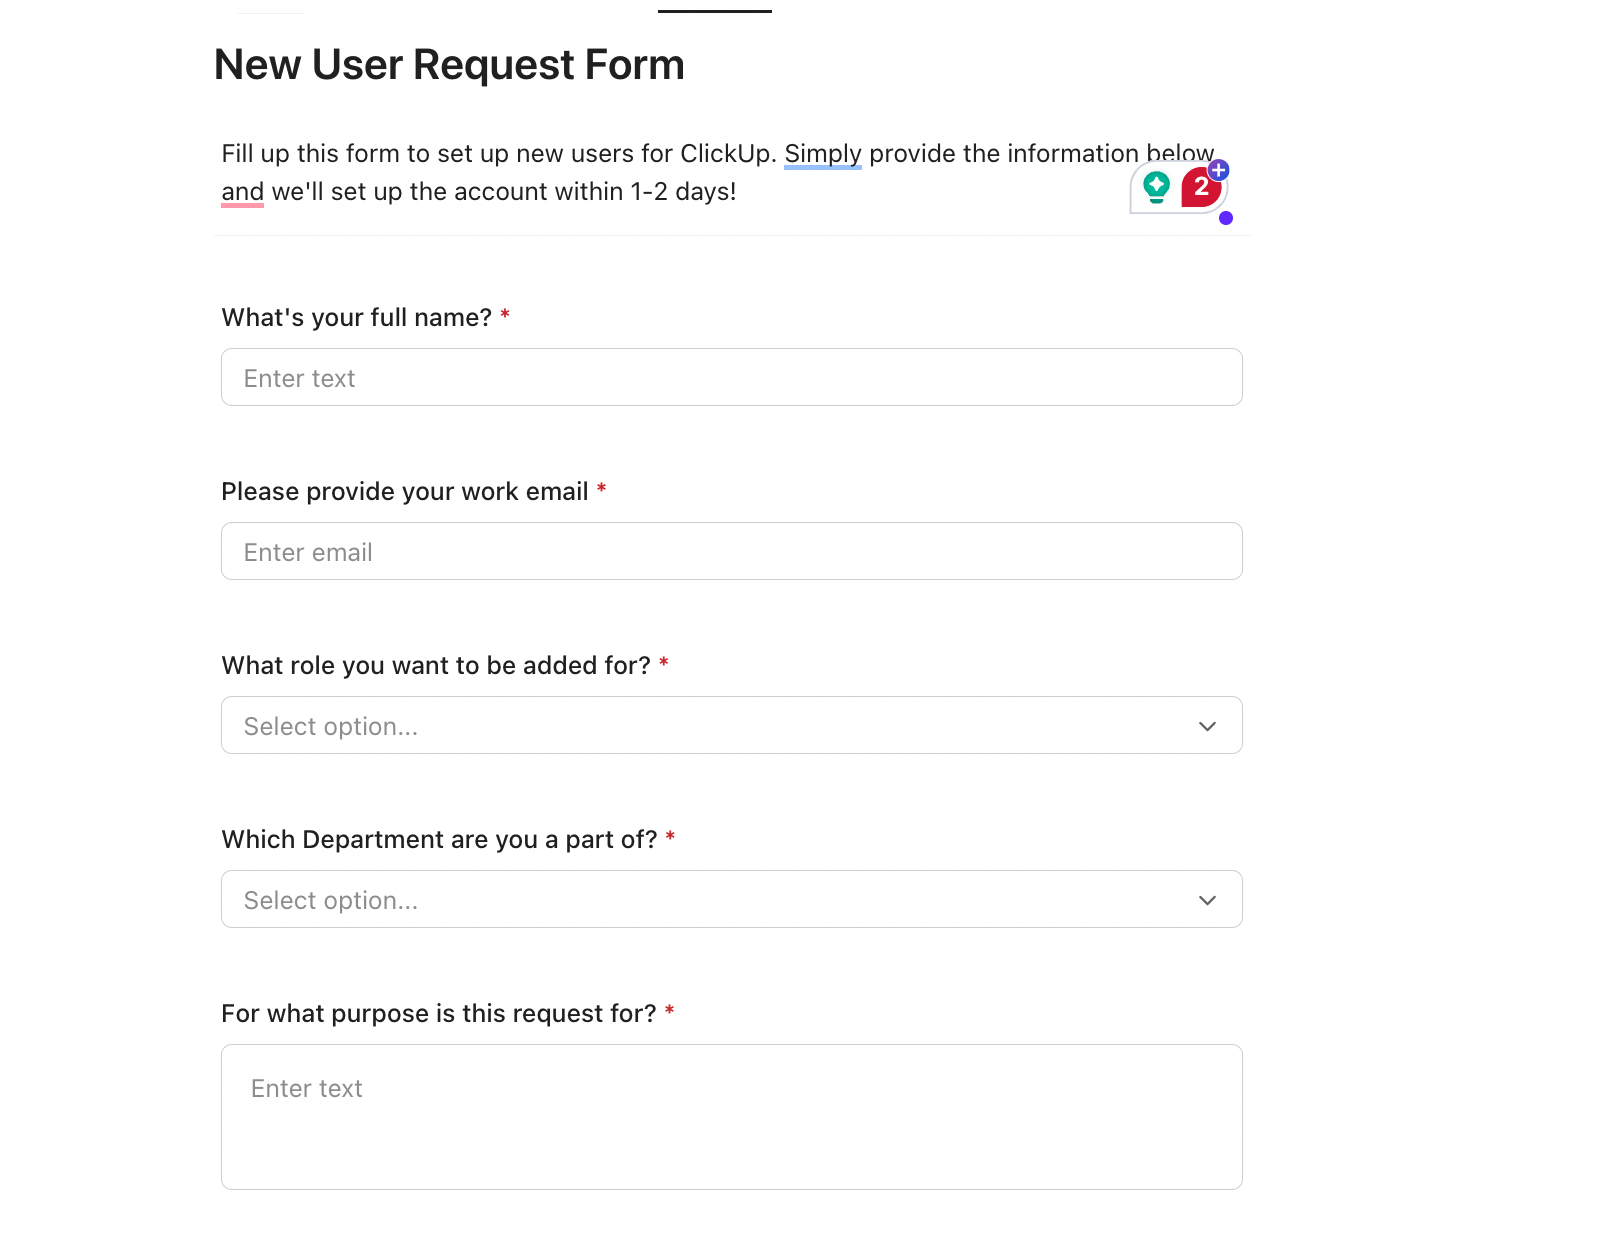Select the work email input field
The image size is (1598, 1238).
[731, 551]
